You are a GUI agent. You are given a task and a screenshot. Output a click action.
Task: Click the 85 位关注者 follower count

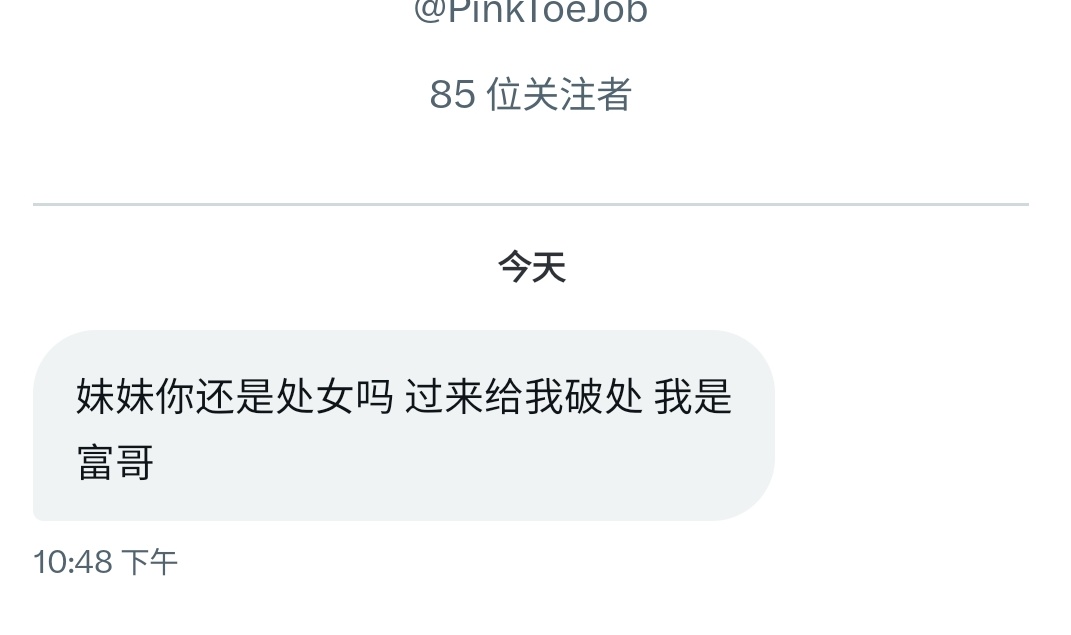[x=531, y=94]
